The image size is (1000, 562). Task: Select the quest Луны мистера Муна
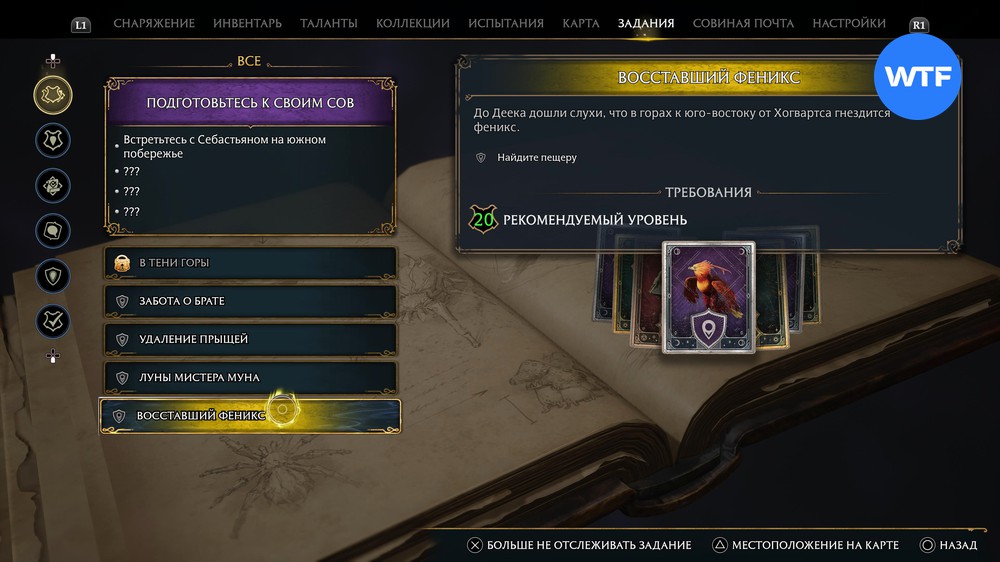[250, 378]
